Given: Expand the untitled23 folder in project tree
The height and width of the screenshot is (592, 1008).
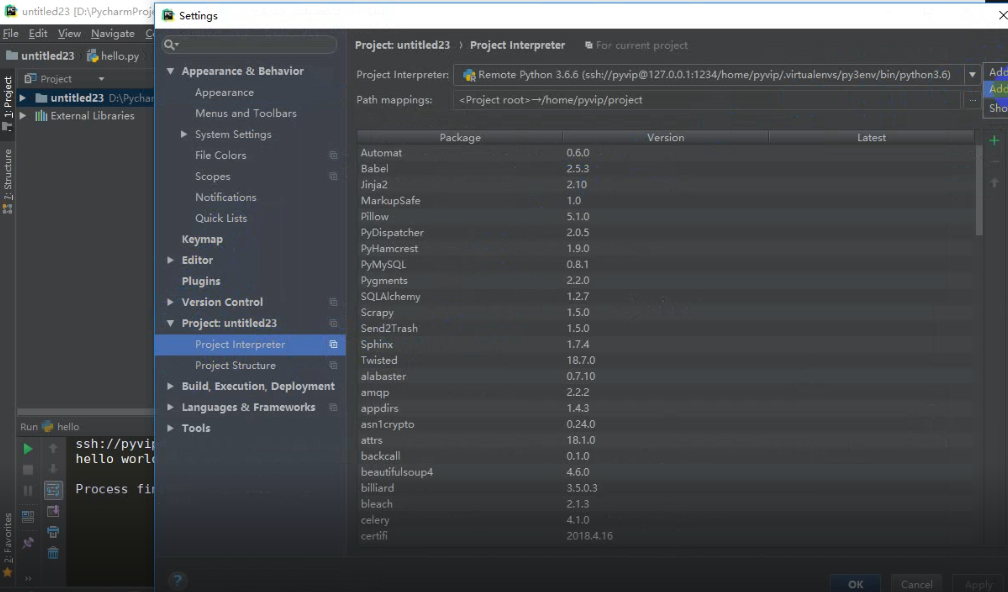Looking at the screenshot, I should 22,98.
